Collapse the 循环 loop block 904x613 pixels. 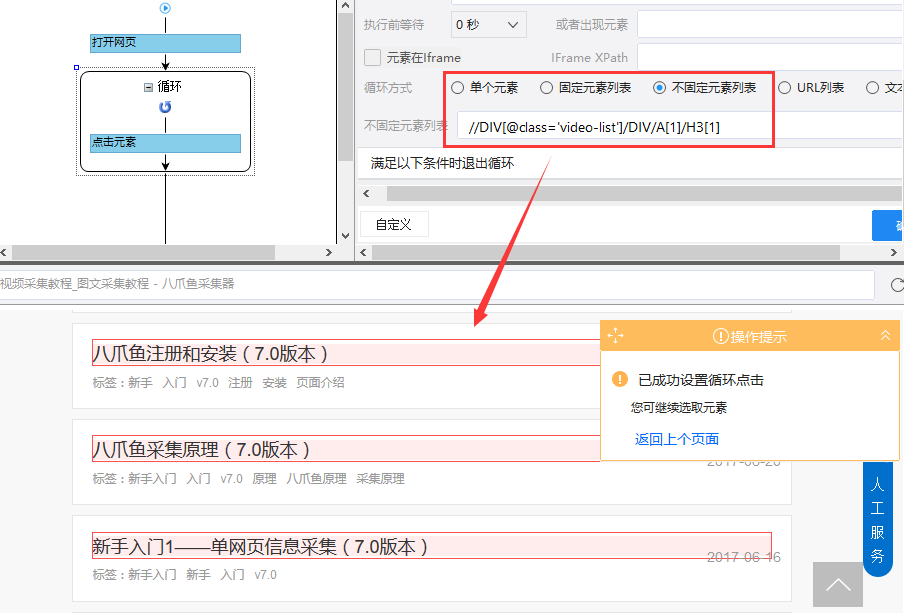click(148, 87)
